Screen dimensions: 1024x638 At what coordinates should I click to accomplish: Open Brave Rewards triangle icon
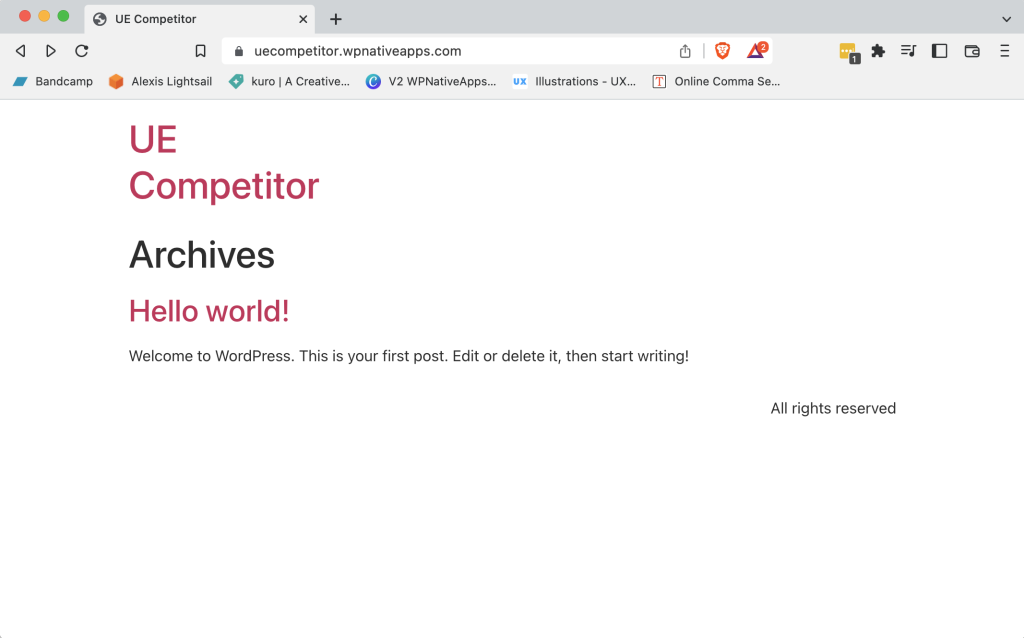point(756,51)
